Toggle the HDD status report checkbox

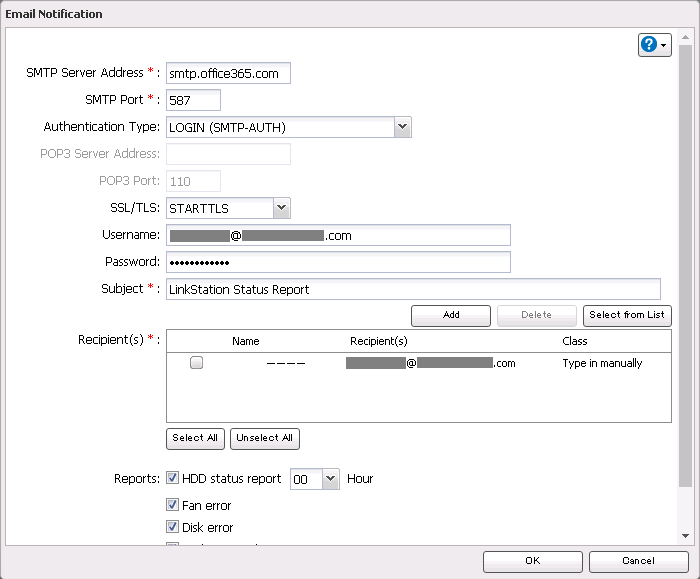tap(173, 479)
